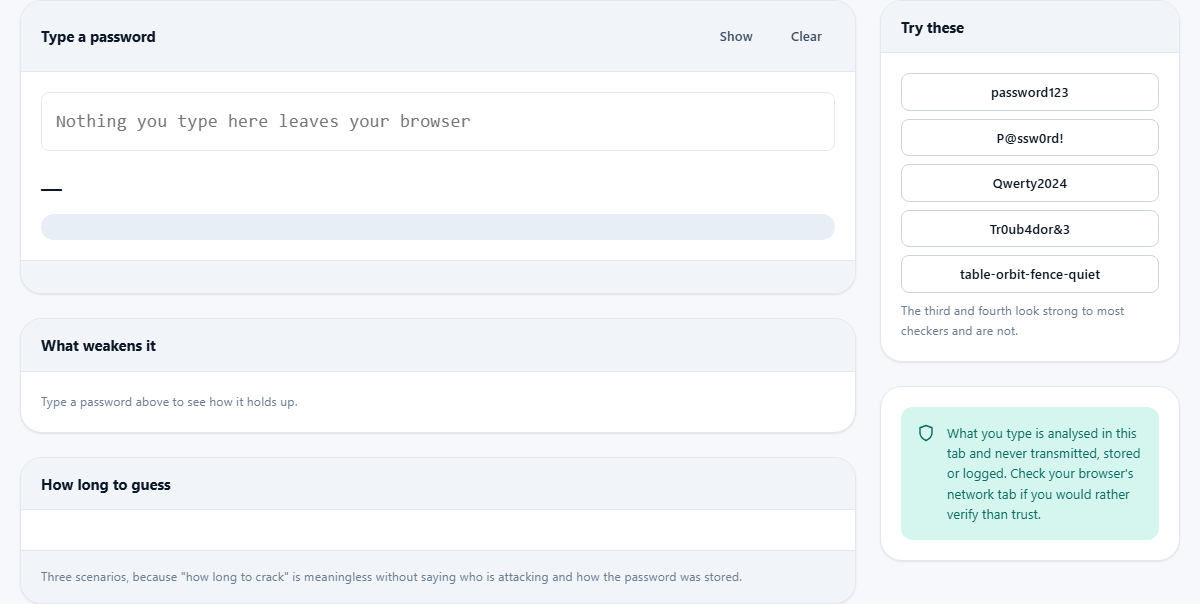Click the dash strength label placeholder

click(x=51, y=189)
